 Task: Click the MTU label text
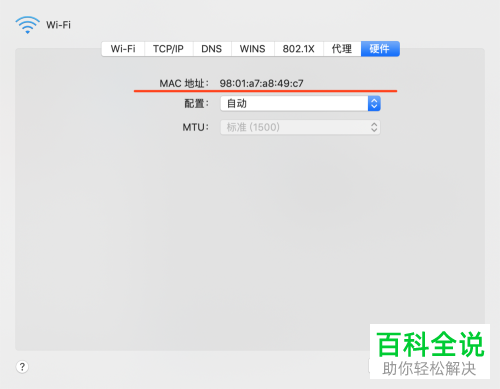click(195, 127)
